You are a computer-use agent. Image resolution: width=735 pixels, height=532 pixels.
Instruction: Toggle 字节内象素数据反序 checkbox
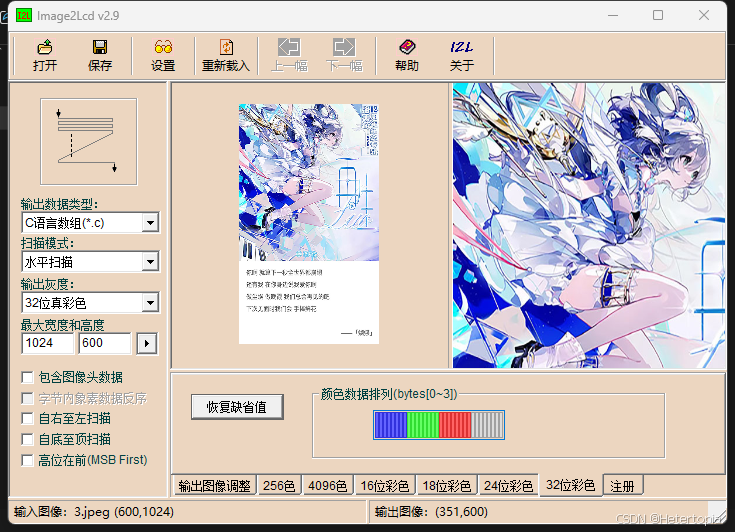(28, 398)
